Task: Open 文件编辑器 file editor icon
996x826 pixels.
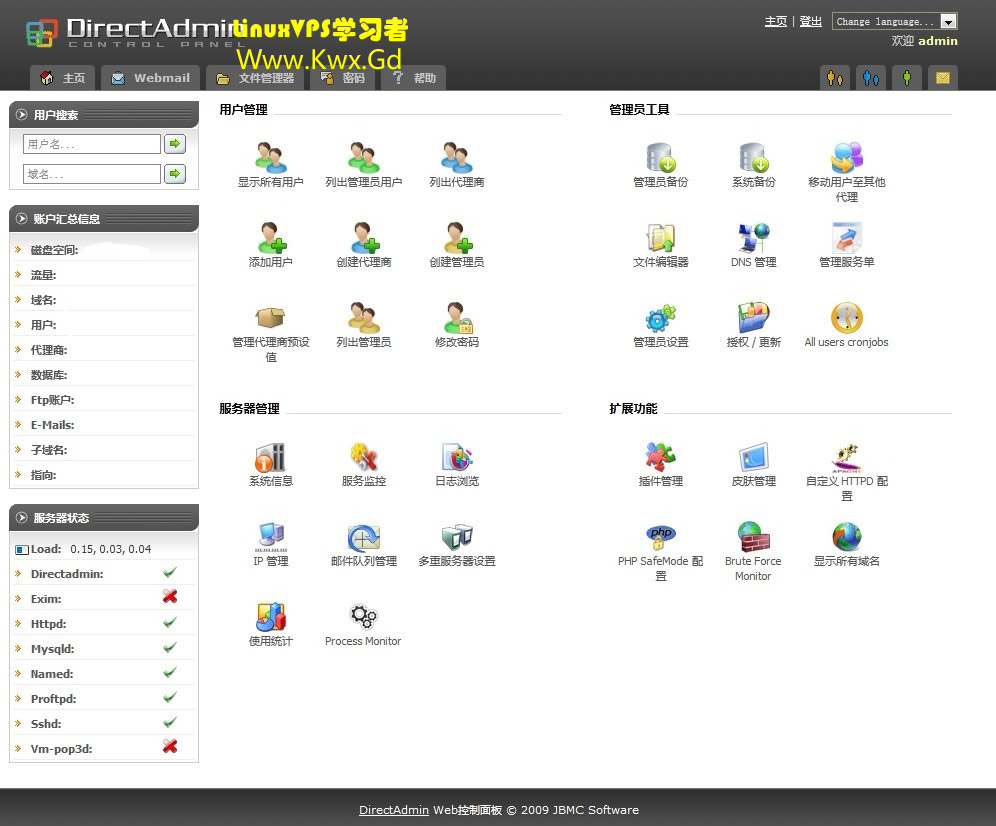Action: pos(661,237)
